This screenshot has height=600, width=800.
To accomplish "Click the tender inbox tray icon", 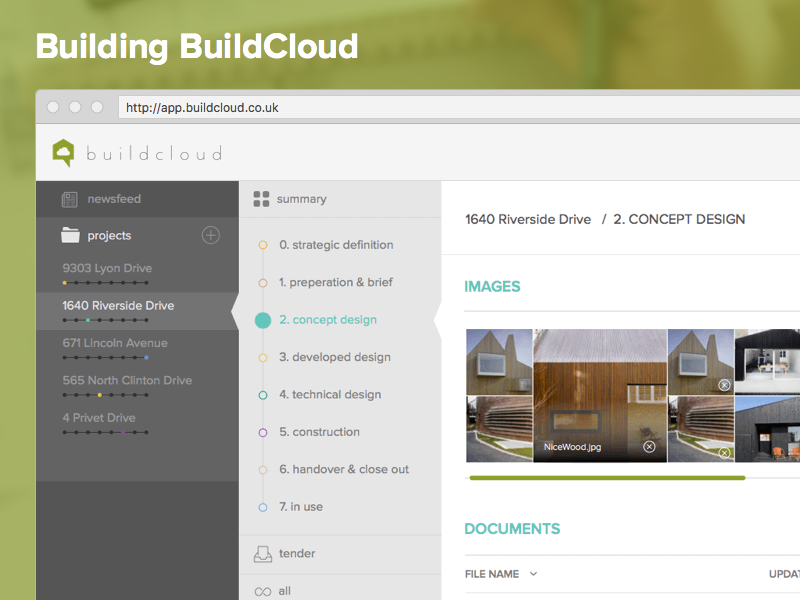I will (x=263, y=554).
